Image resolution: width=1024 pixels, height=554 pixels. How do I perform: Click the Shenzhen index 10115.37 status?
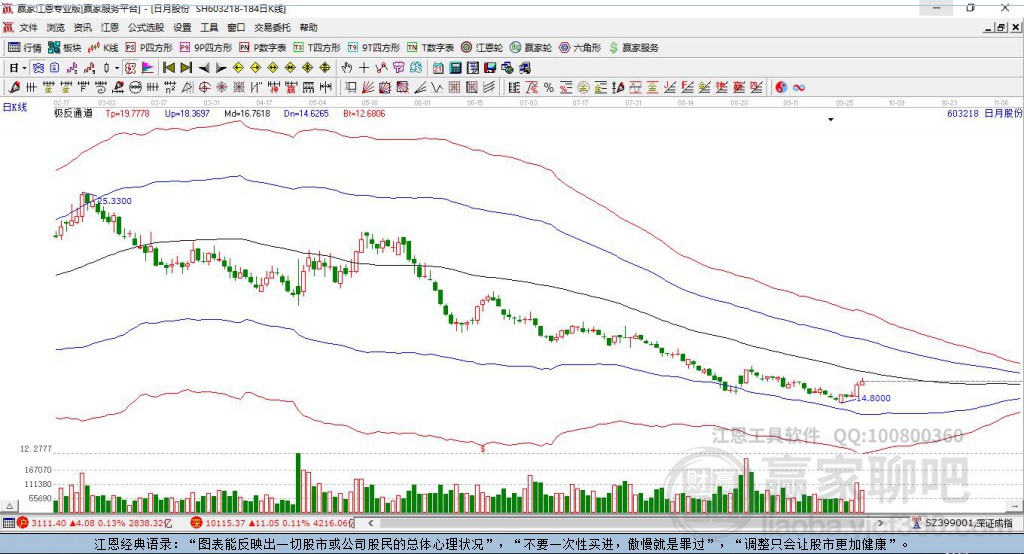click(272, 523)
